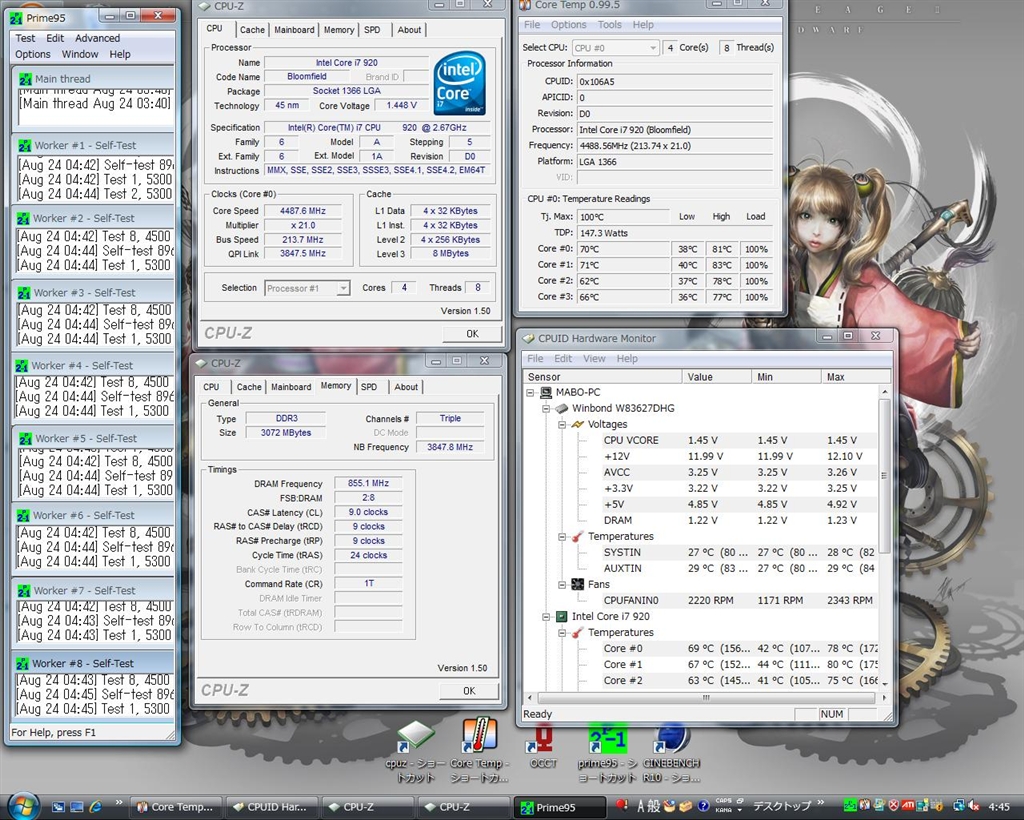Collapse the Fans tree node
Viewport: 1024px width, 820px height.
pyautogui.click(x=562, y=584)
